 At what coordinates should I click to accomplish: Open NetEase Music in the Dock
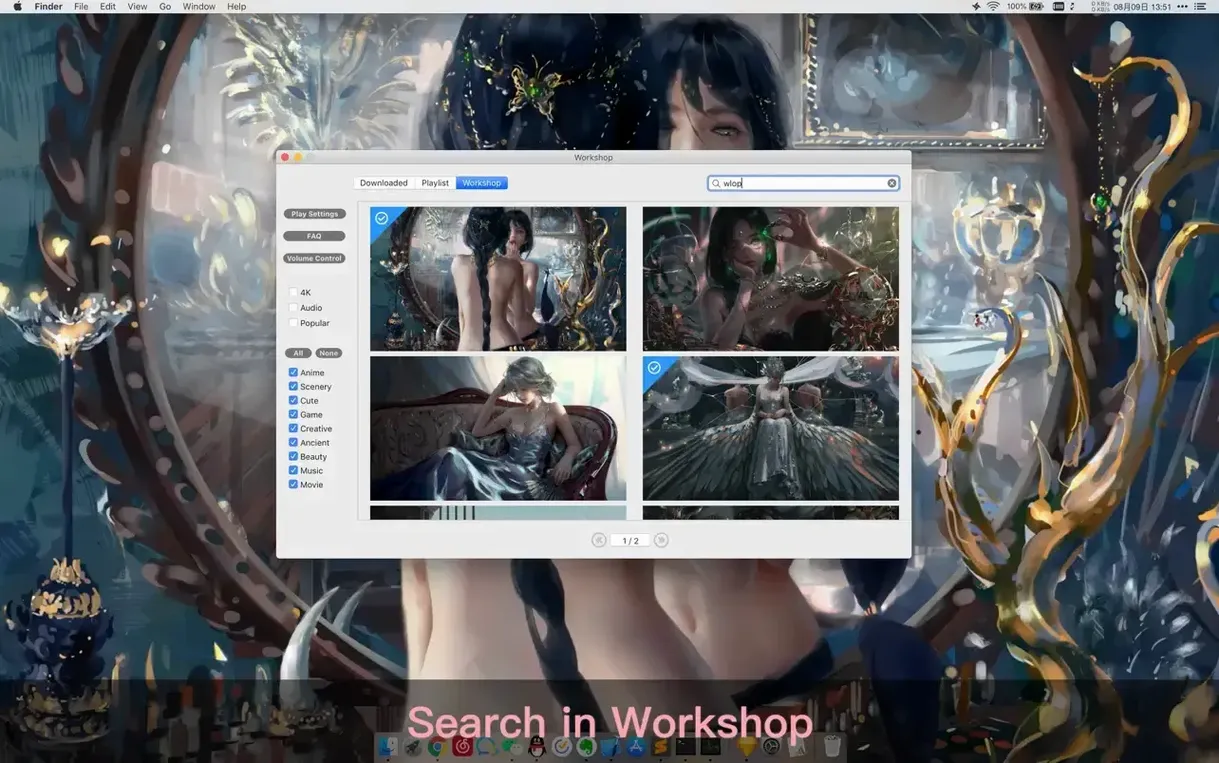[x=463, y=747]
